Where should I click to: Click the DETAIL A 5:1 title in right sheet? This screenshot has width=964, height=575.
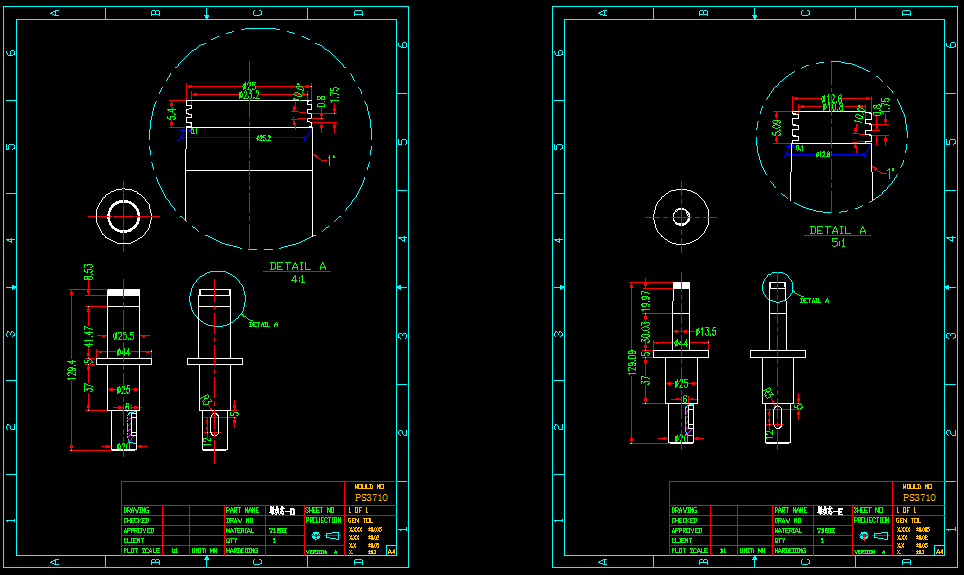point(838,236)
